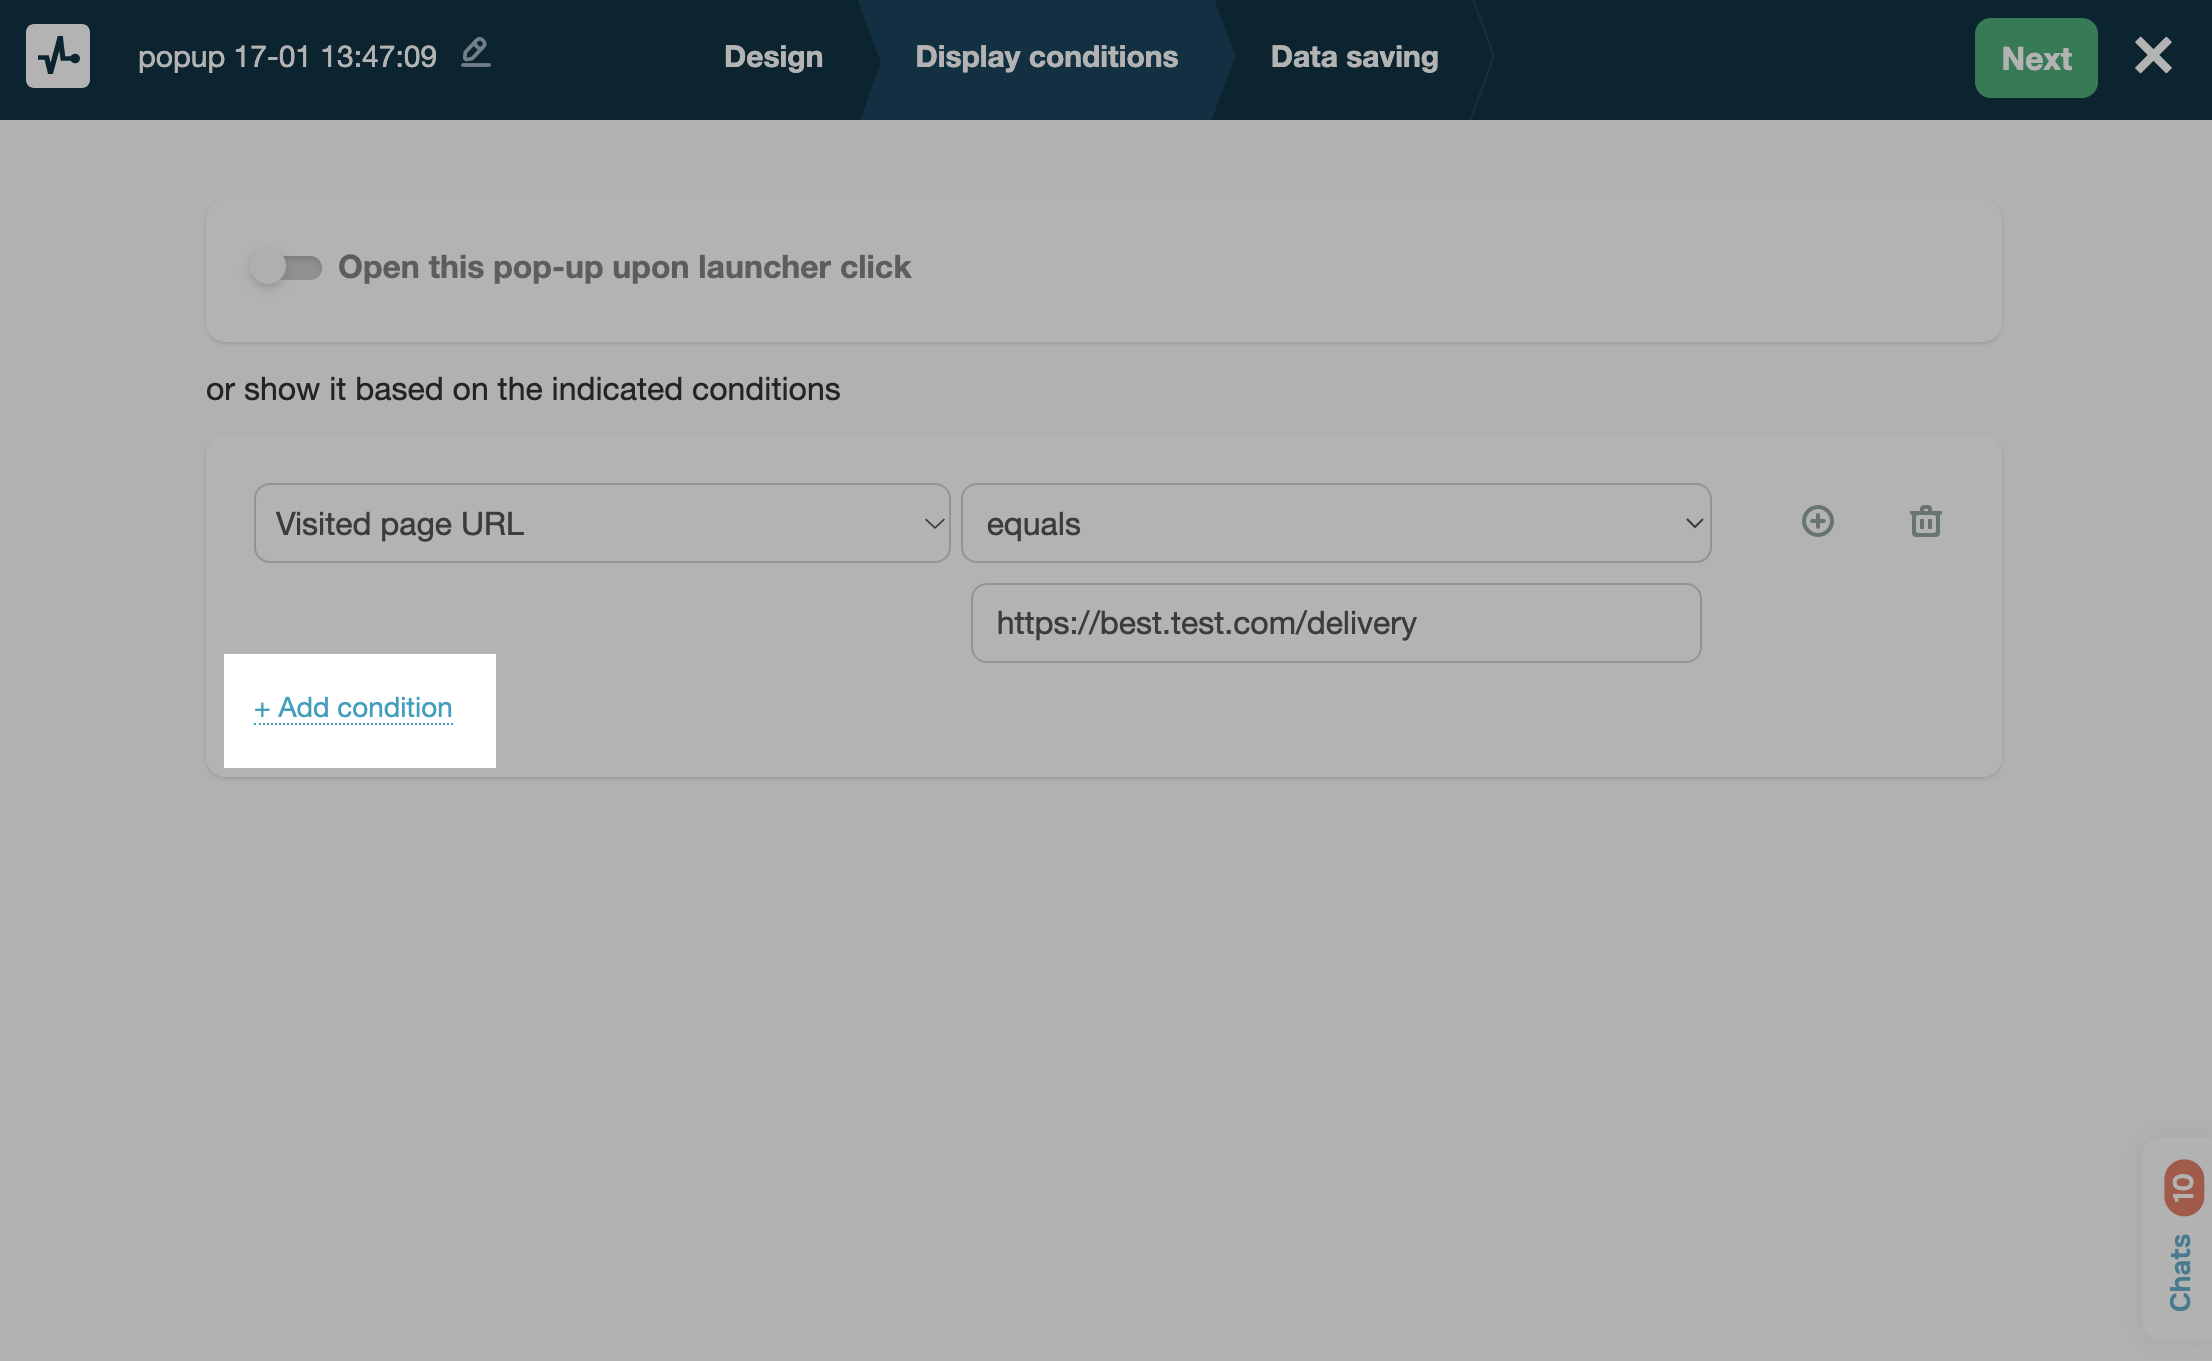Open the Chats side panel
Image resolution: width=2212 pixels, height=1361 pixels.
(x=2180, y=1272)
